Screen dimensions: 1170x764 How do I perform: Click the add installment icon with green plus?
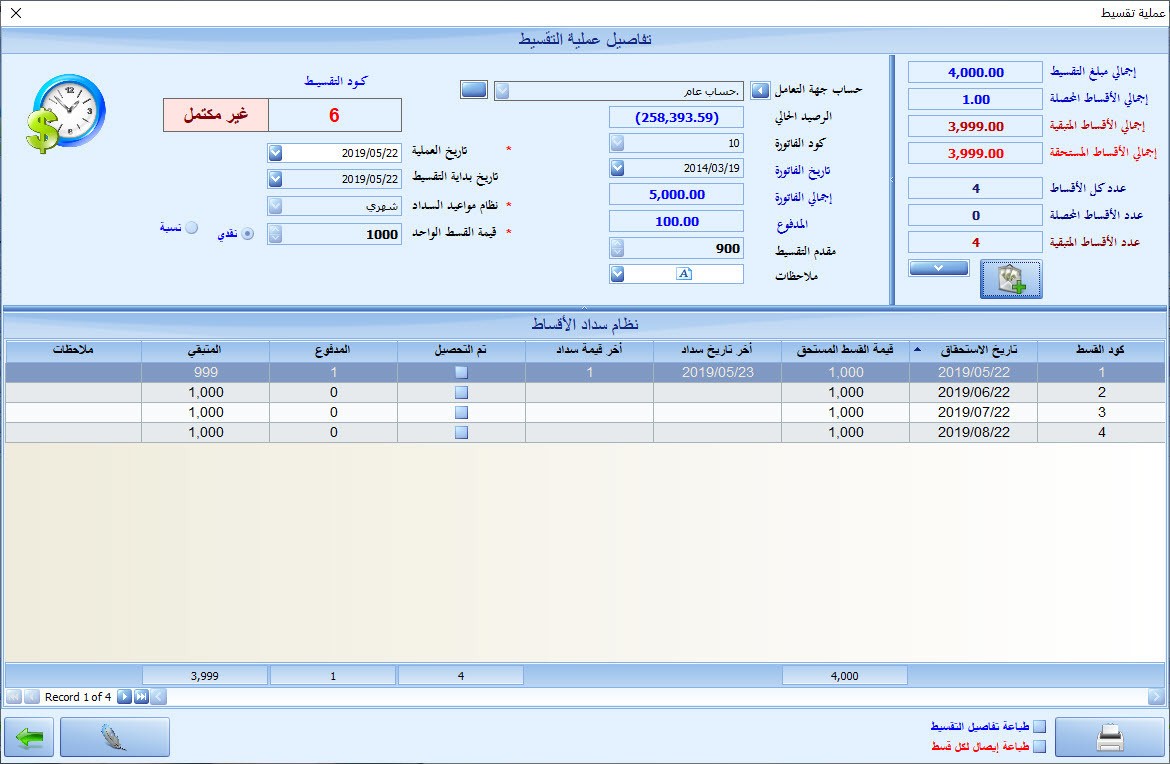1011,279
